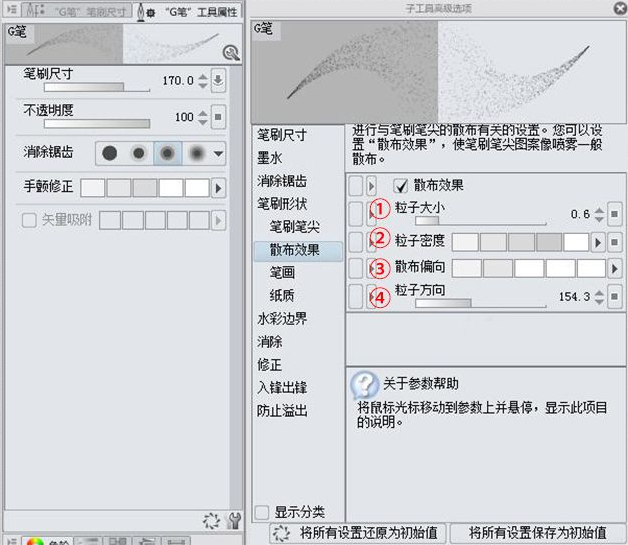
Task: Expand the arrow left of 散布效果 checkbox
Action: pos(371,186)
